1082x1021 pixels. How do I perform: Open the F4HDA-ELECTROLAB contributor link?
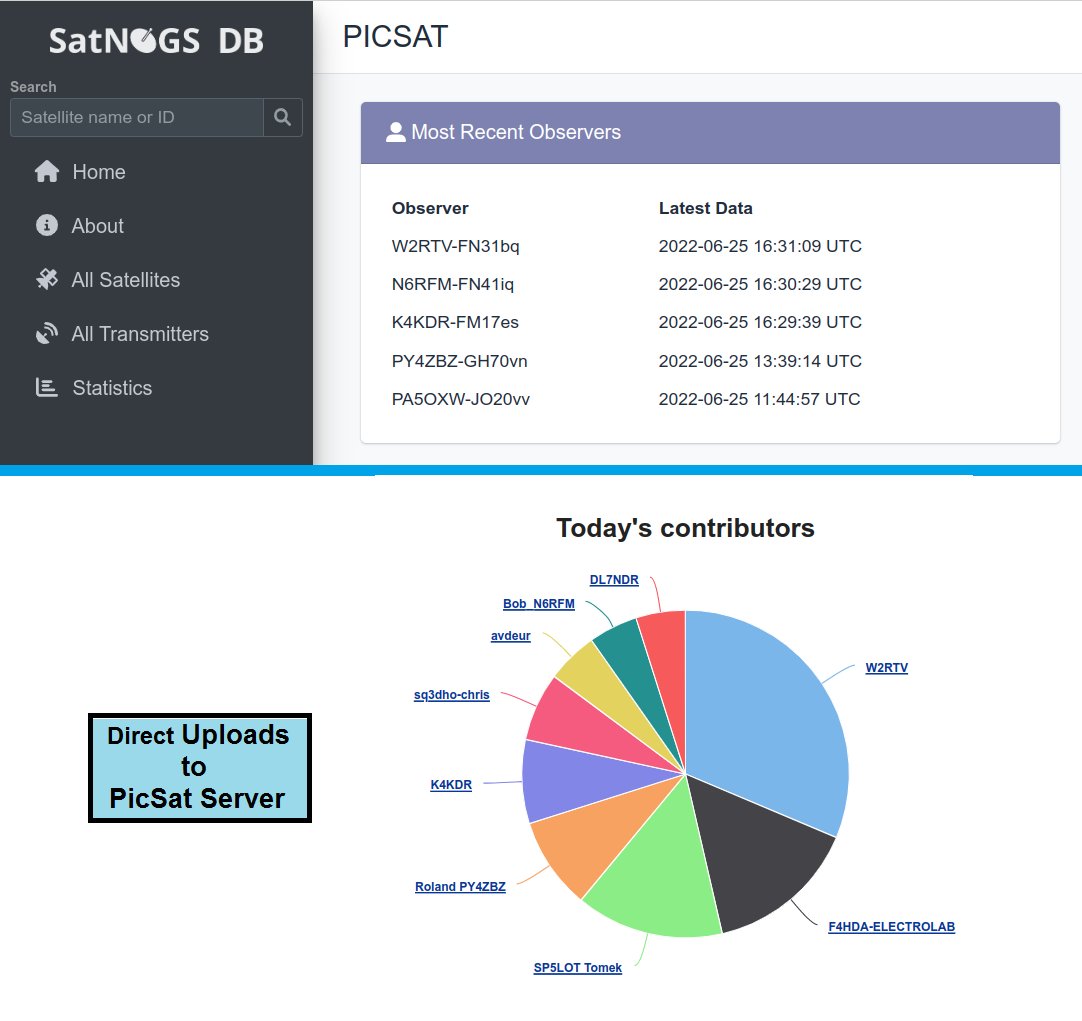892,926
